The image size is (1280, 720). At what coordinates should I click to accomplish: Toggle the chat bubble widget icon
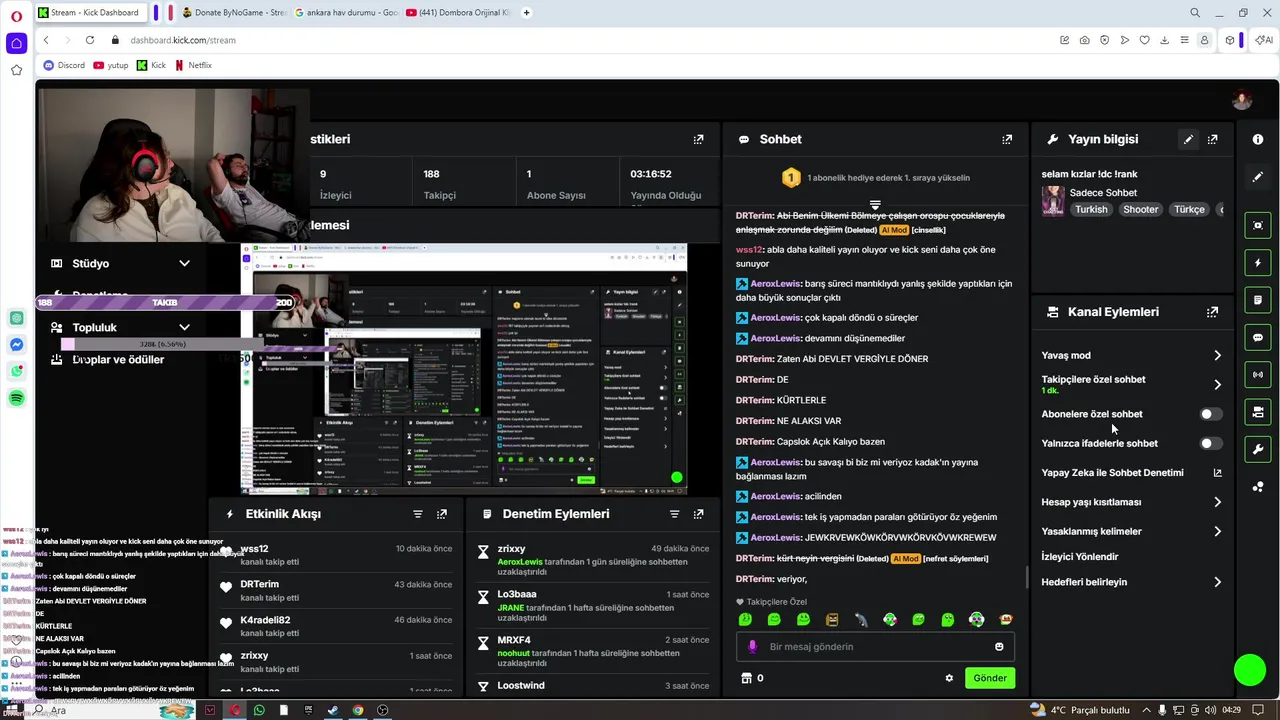pyautogui.click(x=1258, y=337)
